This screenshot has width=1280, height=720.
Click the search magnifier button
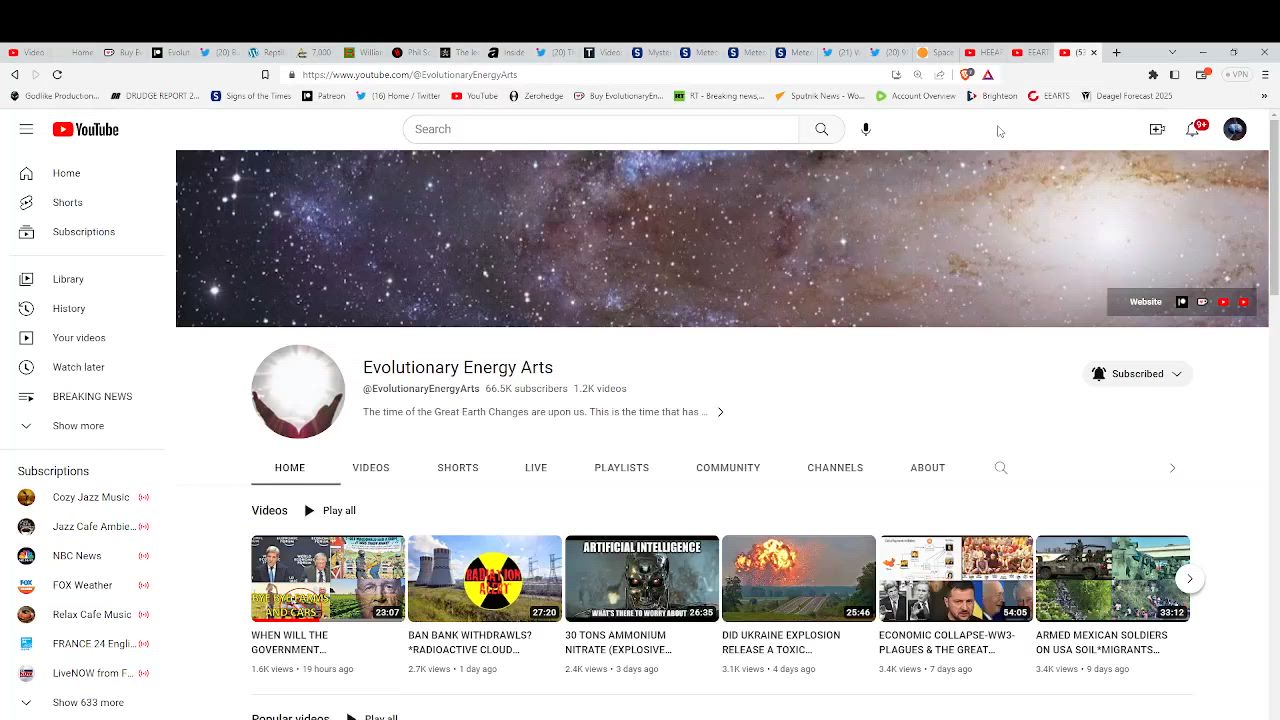coord(821,129)
